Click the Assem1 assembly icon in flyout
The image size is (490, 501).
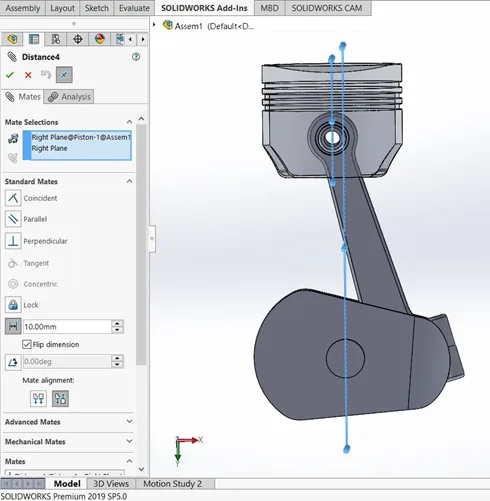click(x=168, y=25)
